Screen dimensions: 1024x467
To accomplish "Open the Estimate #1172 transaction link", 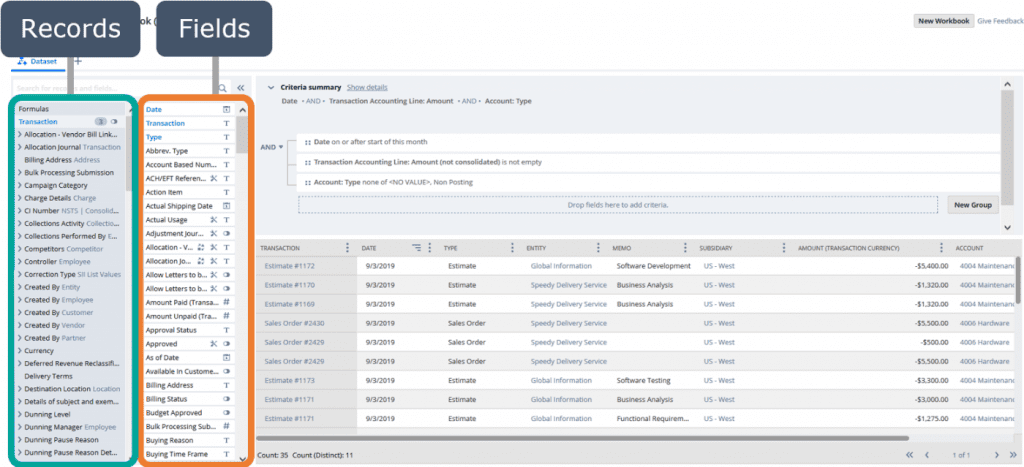I will tap(289, 266).
